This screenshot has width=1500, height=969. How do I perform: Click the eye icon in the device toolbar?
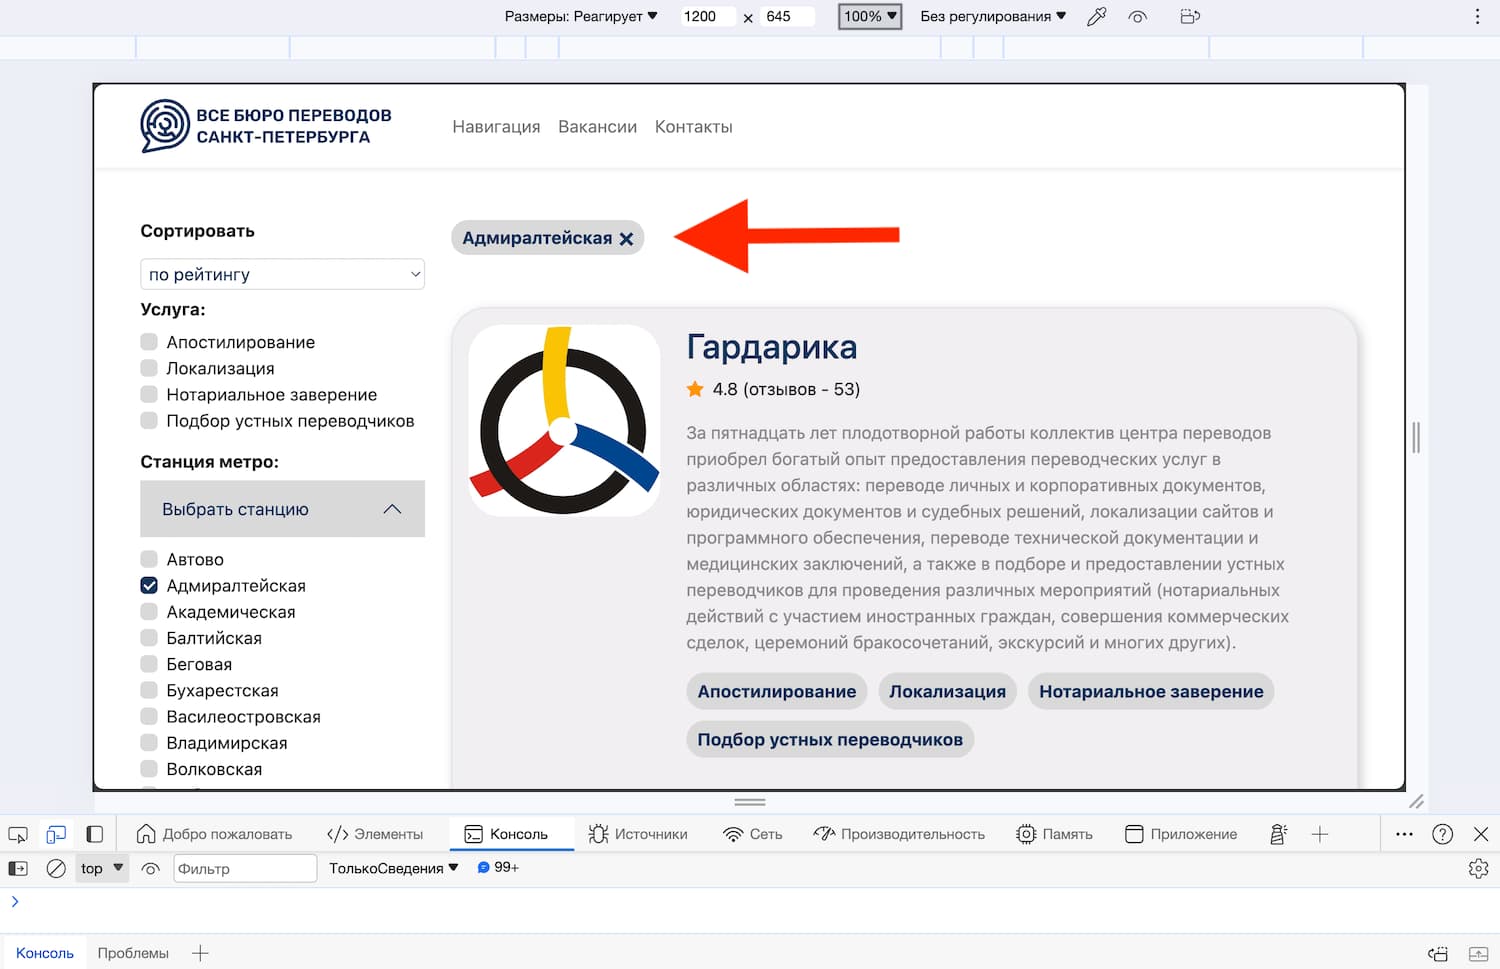pyautogui.click(x=1138, y=16)
